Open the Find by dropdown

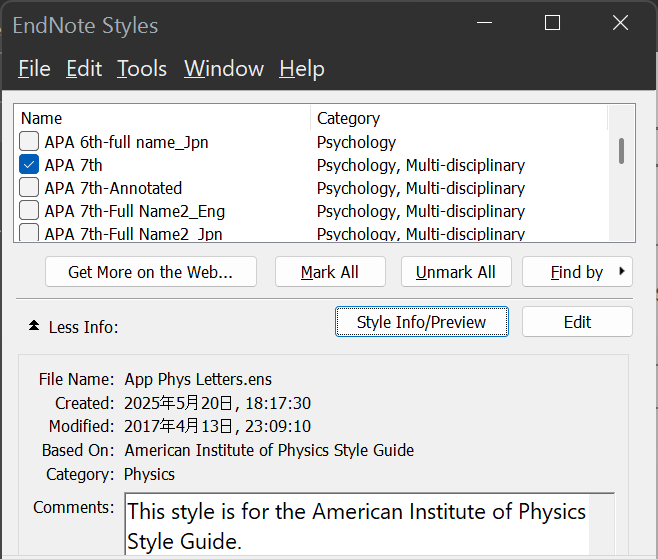(x=577, y=272)
